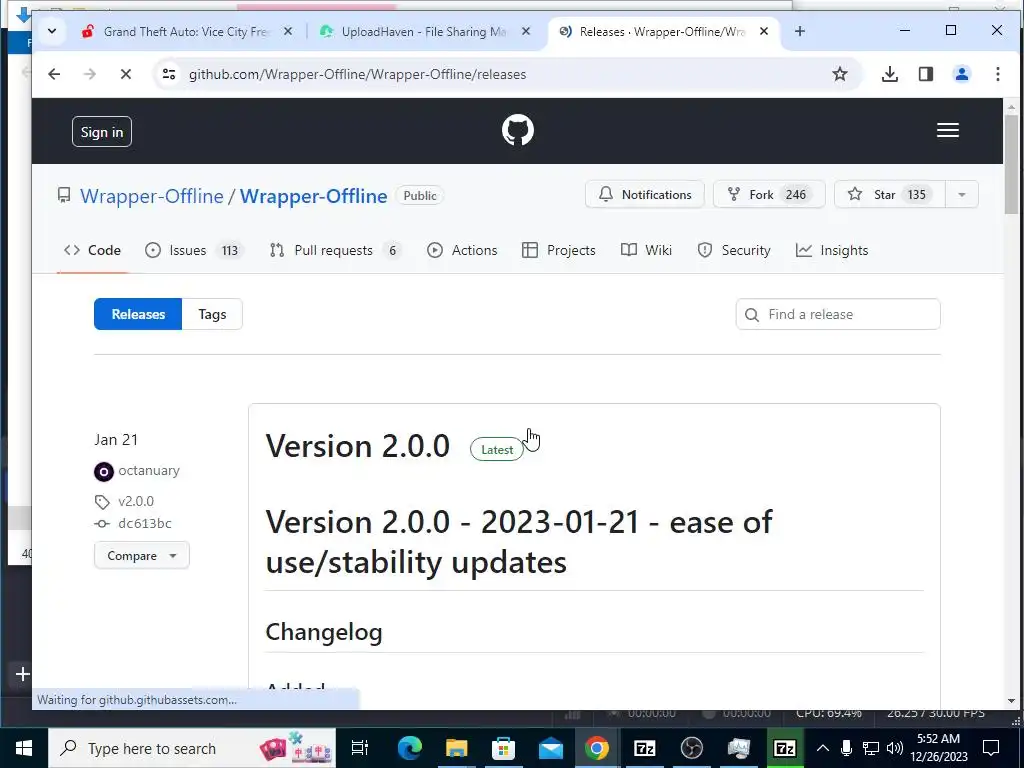Switch to the Tags view
The image size is (1024, 768).
tap(212, 314)
